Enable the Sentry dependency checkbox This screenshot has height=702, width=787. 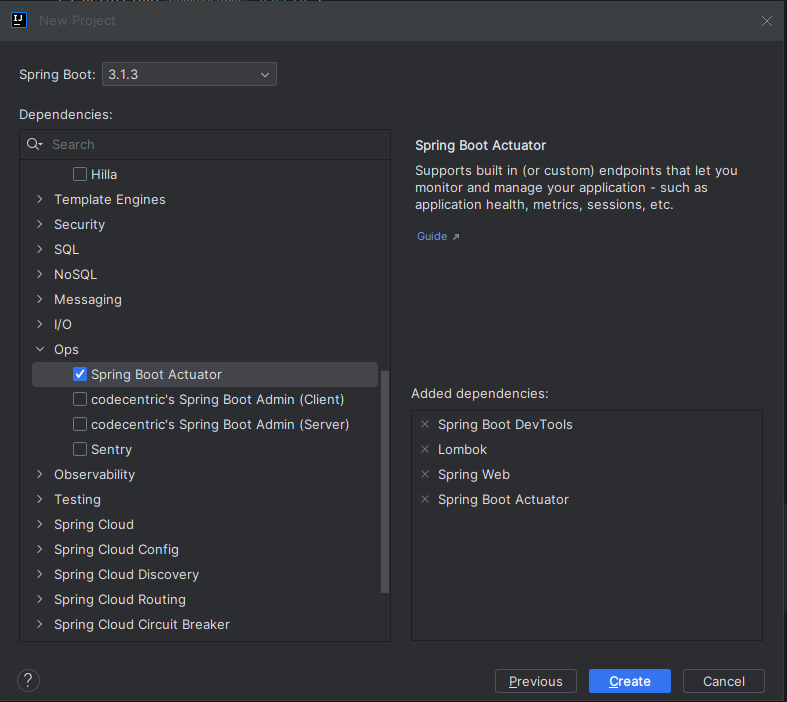point(80,449)
